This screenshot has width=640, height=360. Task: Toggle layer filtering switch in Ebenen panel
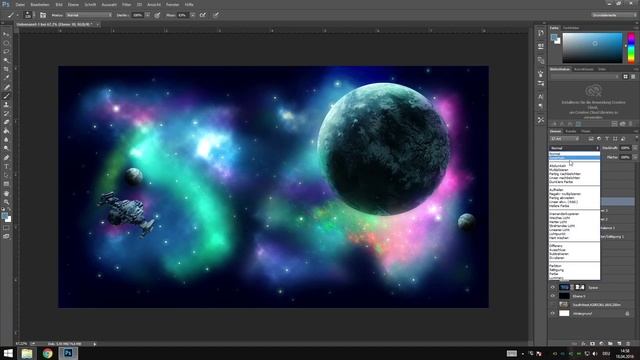click(x=636, y=139)
